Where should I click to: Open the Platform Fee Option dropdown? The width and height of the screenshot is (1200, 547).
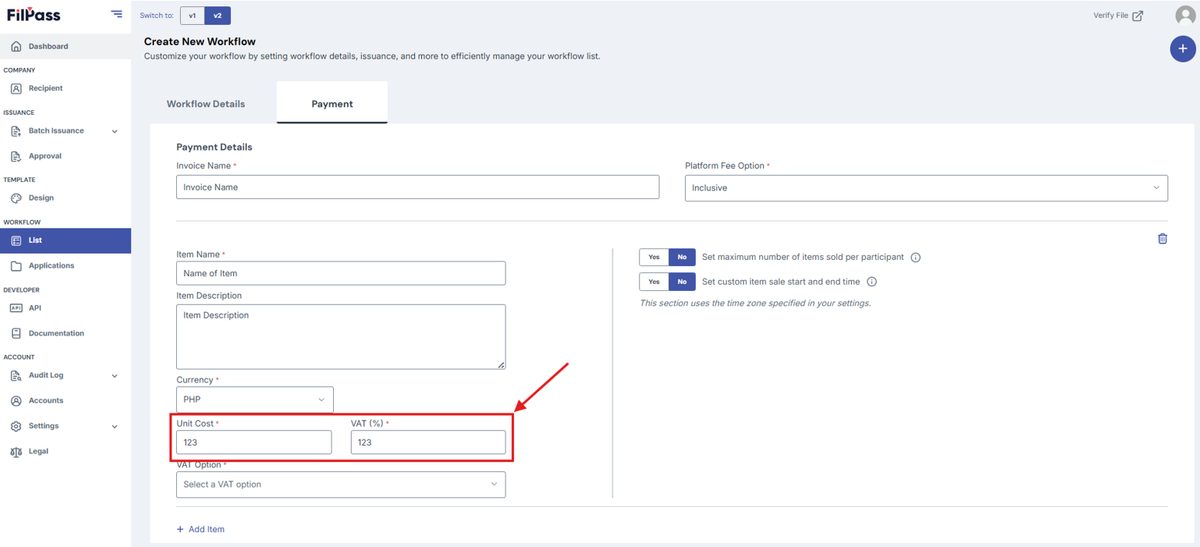click(926, 187)
